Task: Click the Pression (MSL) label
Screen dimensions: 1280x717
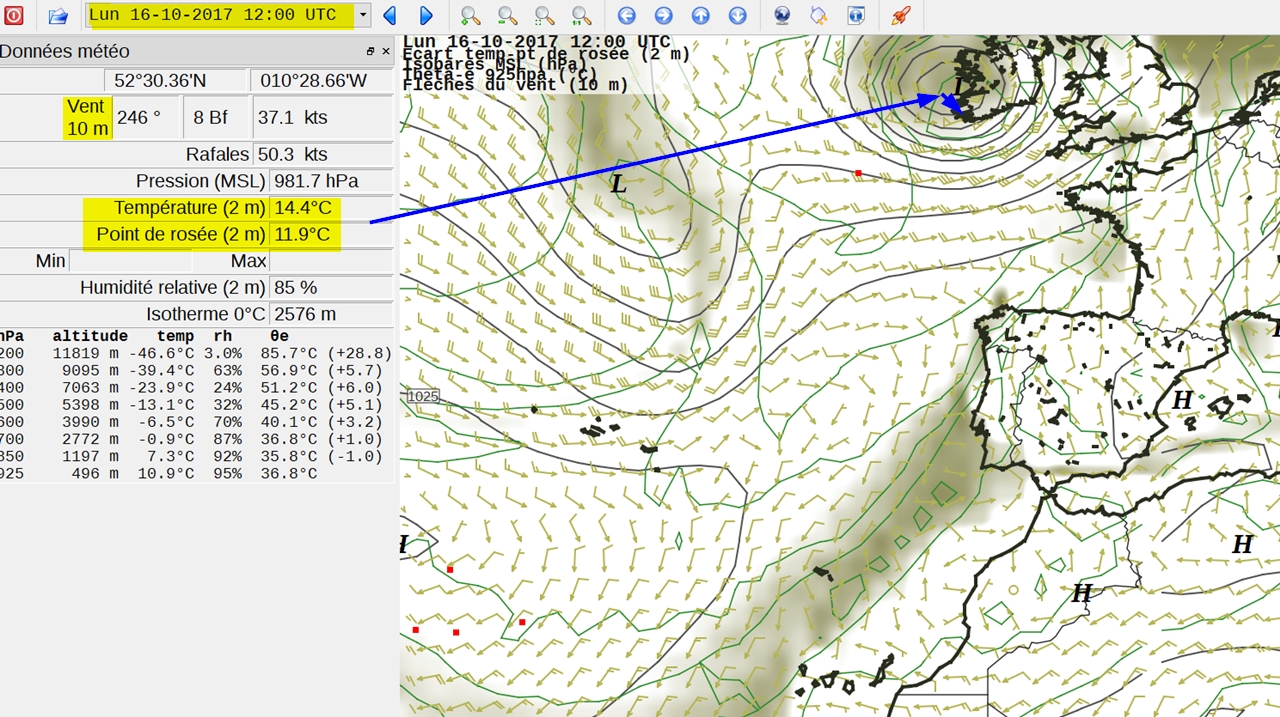Action: (200, 181)
